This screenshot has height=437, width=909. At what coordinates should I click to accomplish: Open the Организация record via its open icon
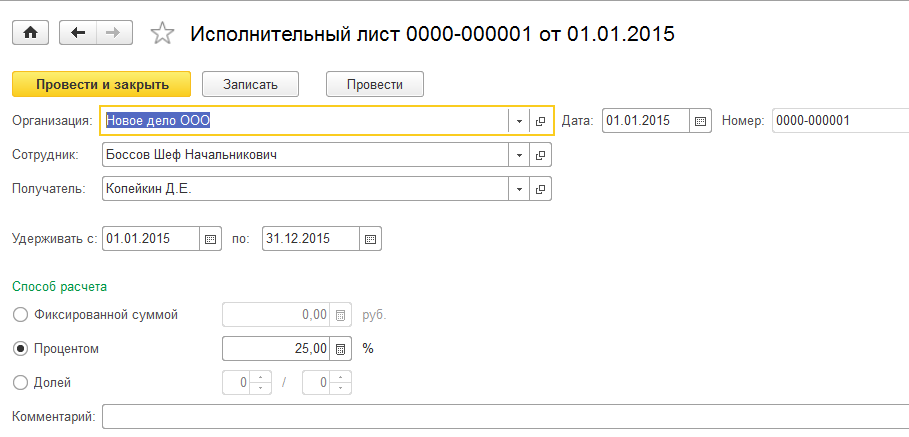pos(540,121)
